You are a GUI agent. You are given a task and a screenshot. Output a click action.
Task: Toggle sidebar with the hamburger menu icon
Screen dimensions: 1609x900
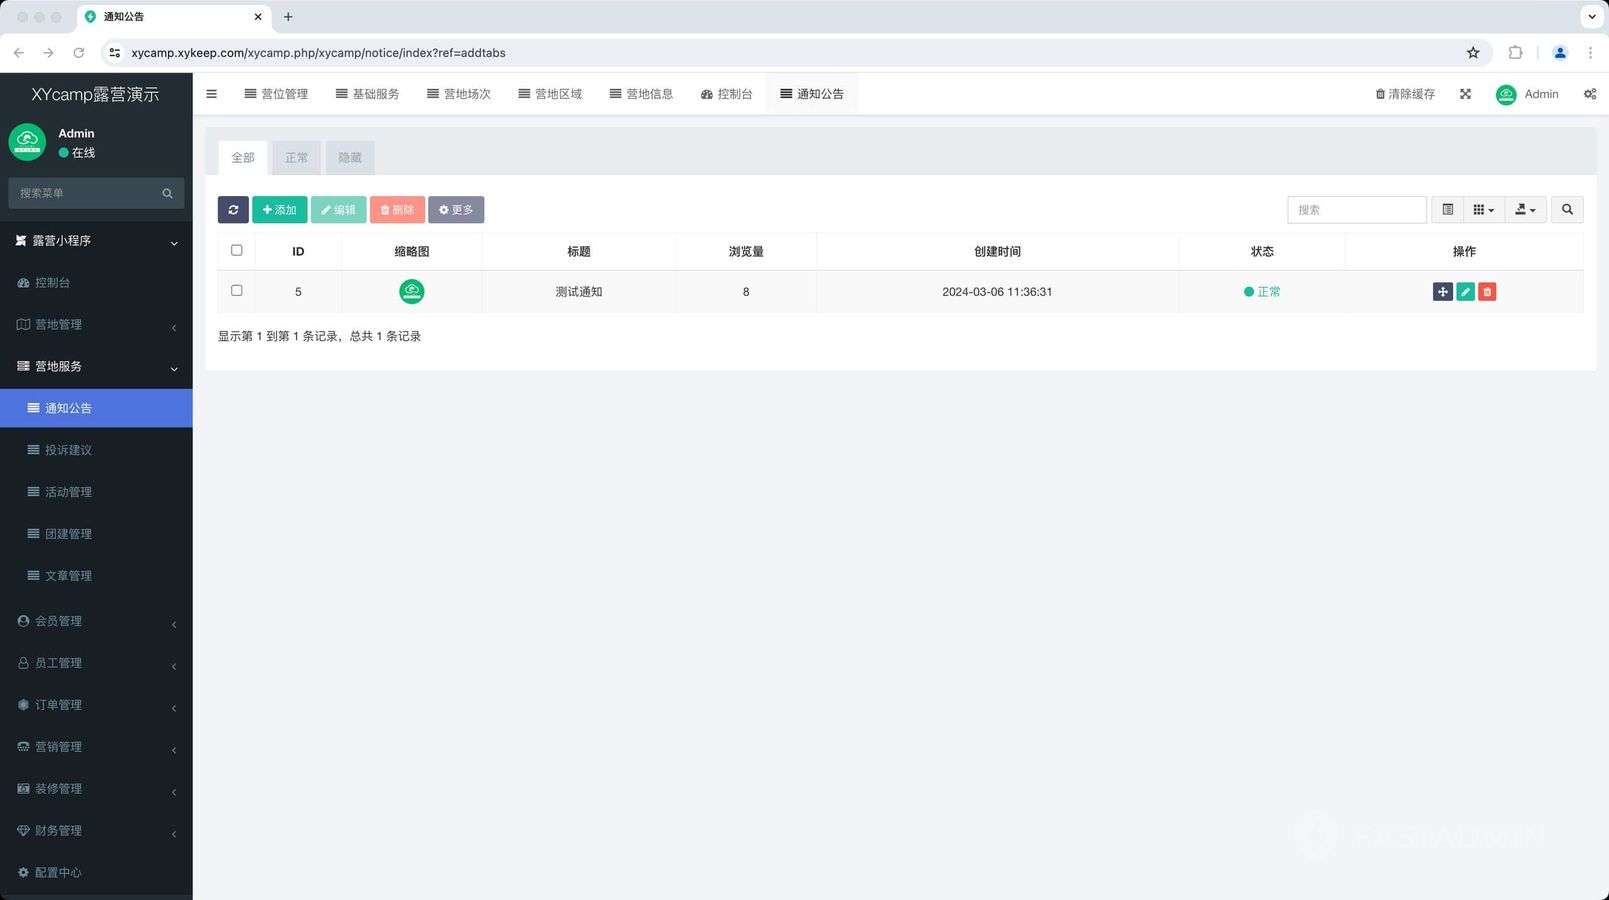pyautogui.click(x=211, y=94)
